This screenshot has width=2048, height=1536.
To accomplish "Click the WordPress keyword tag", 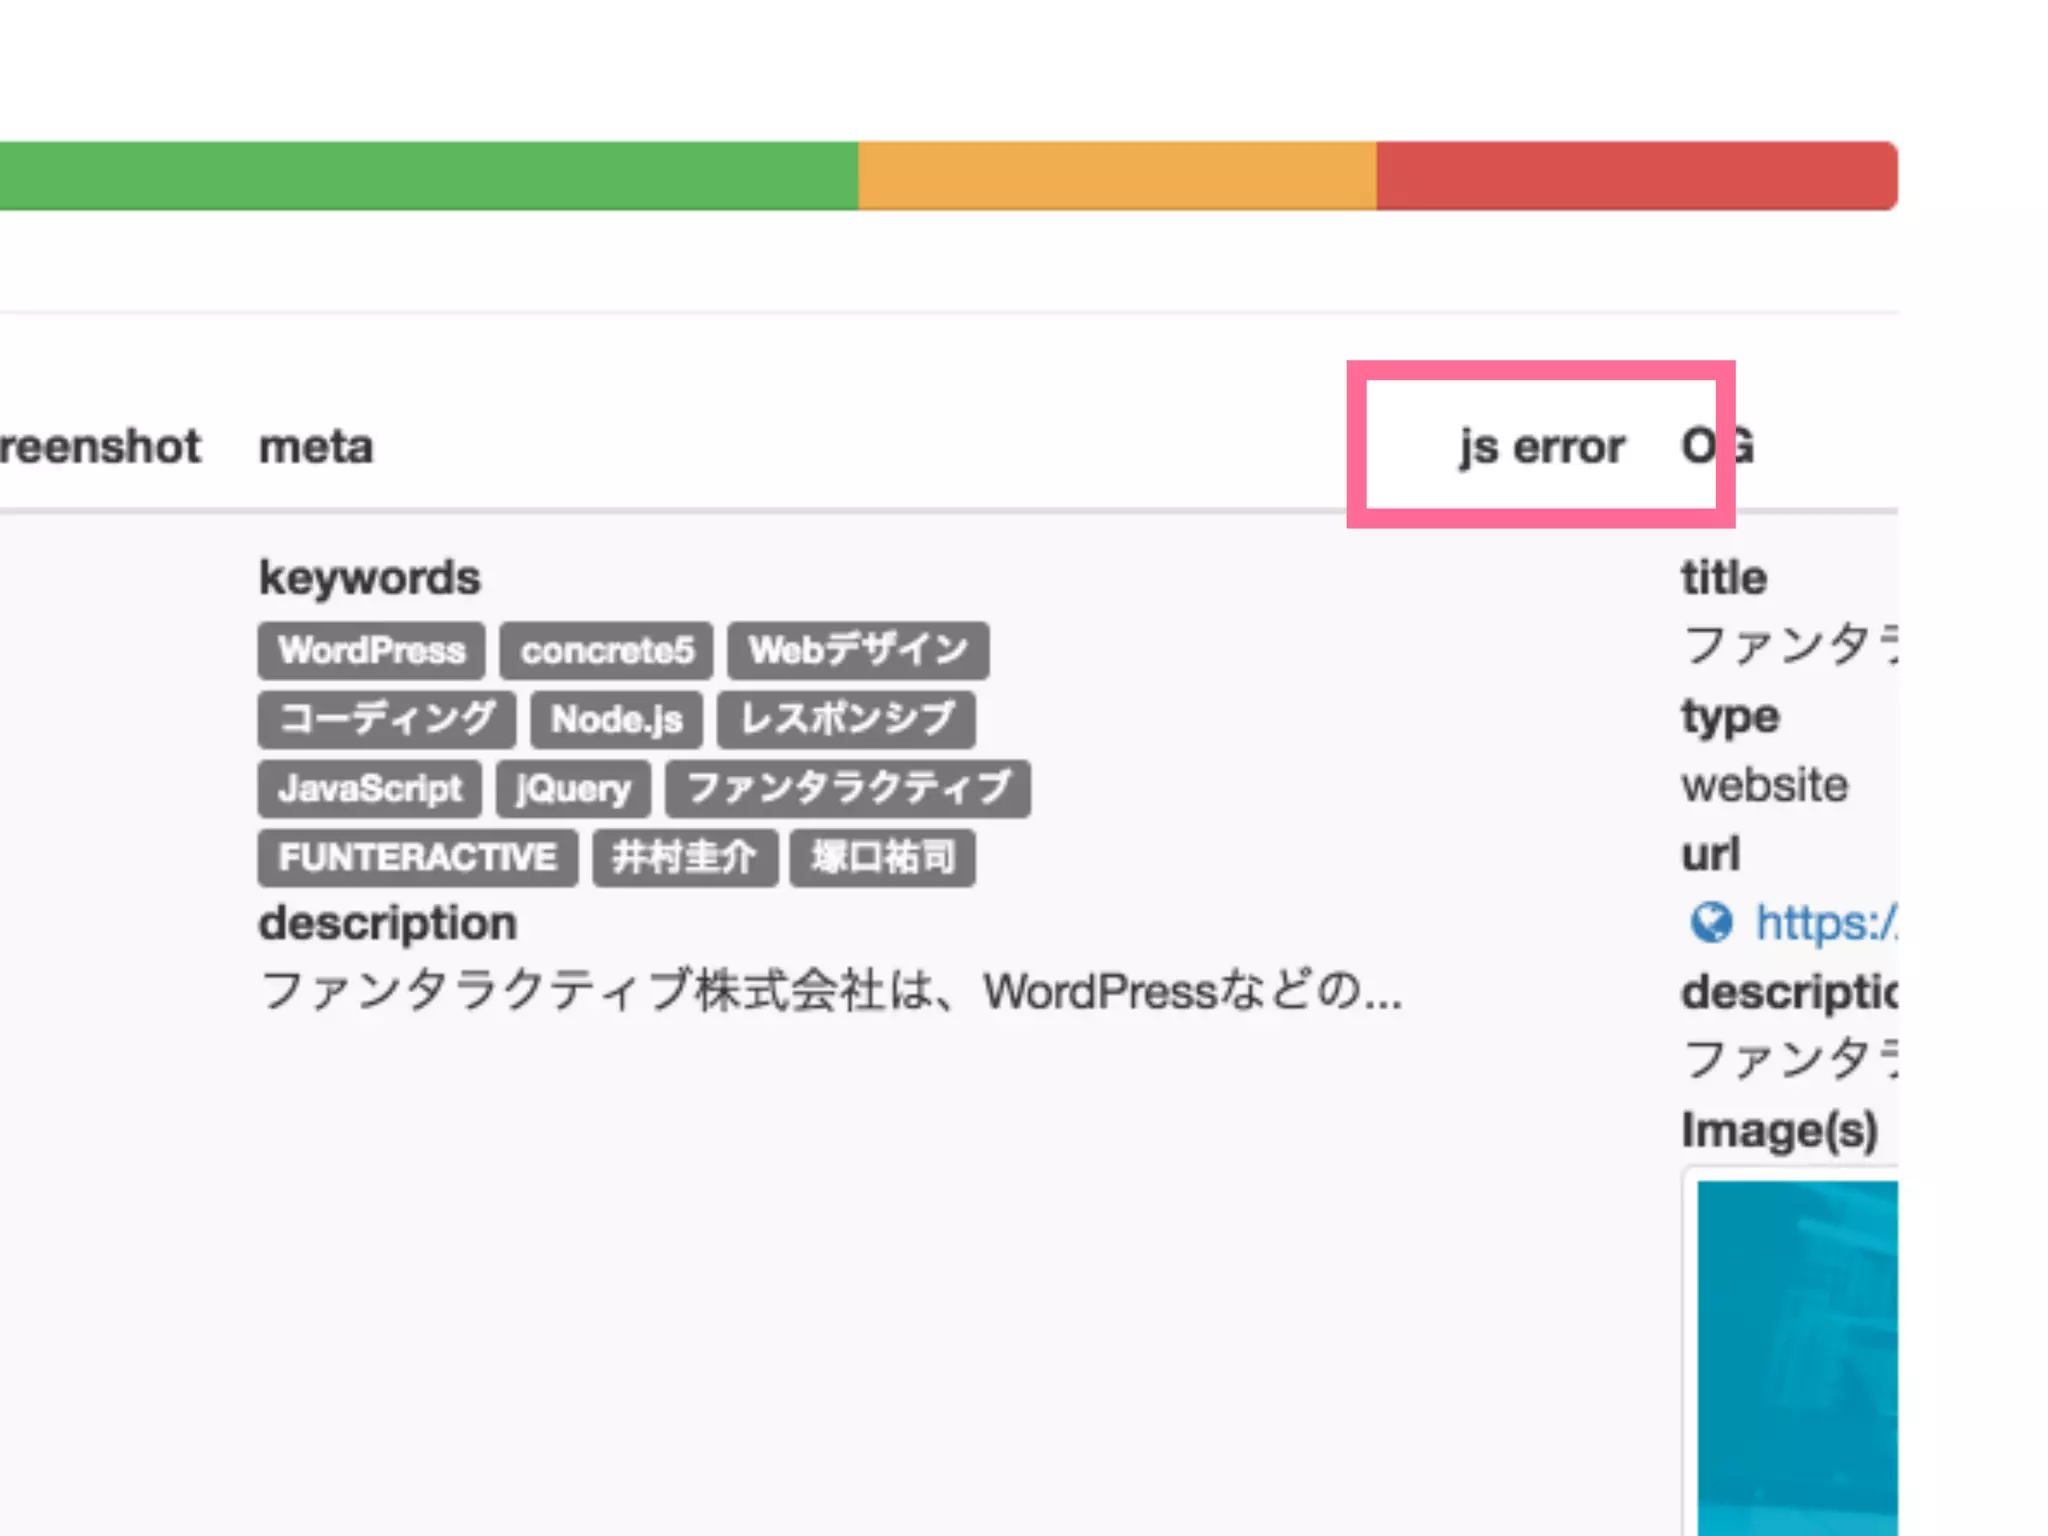I will [x=371, y=651].
